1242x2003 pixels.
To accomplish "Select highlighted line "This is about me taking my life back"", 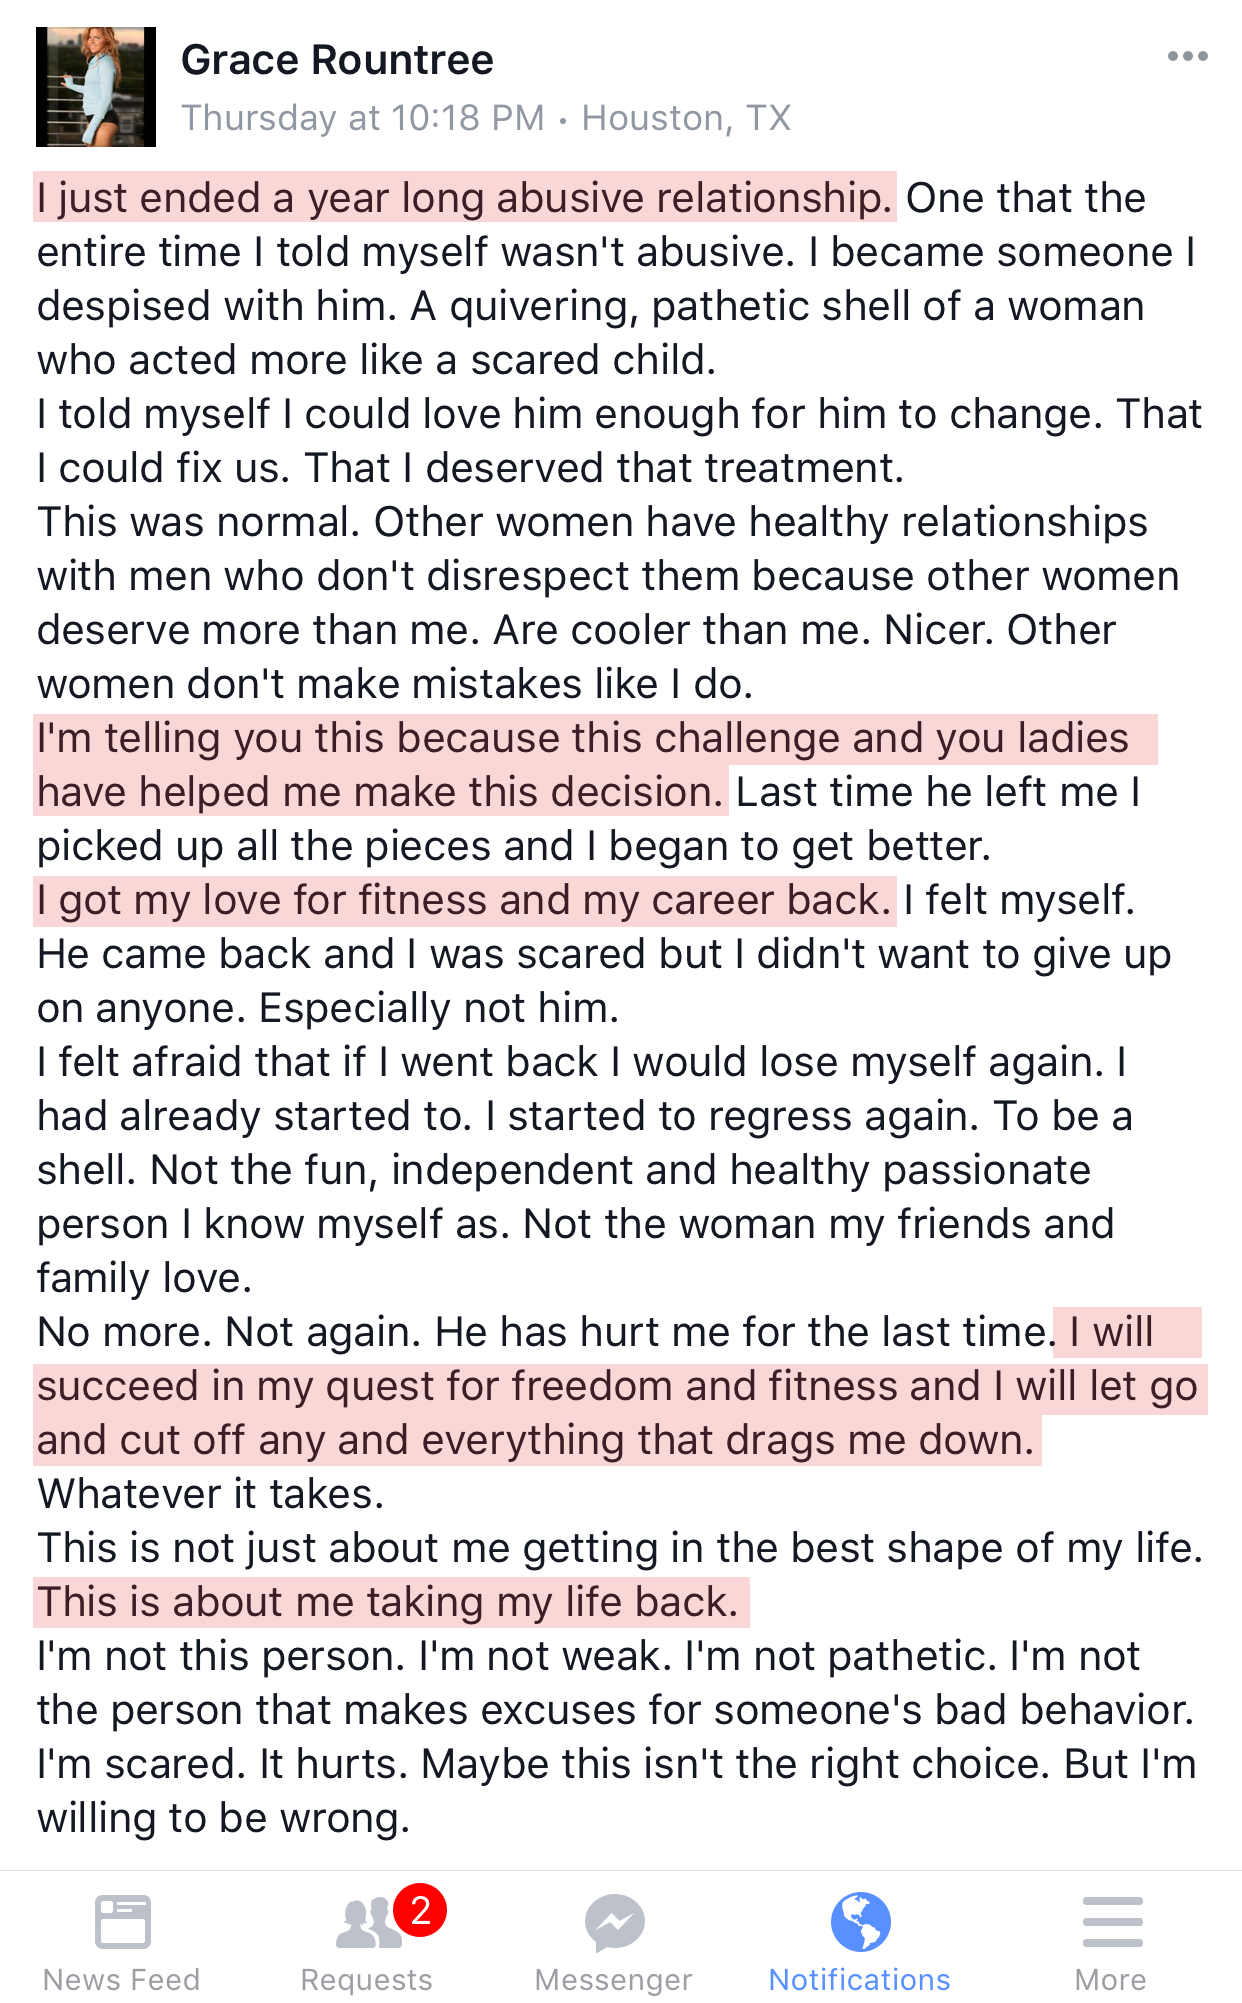I will (388, 1602).
